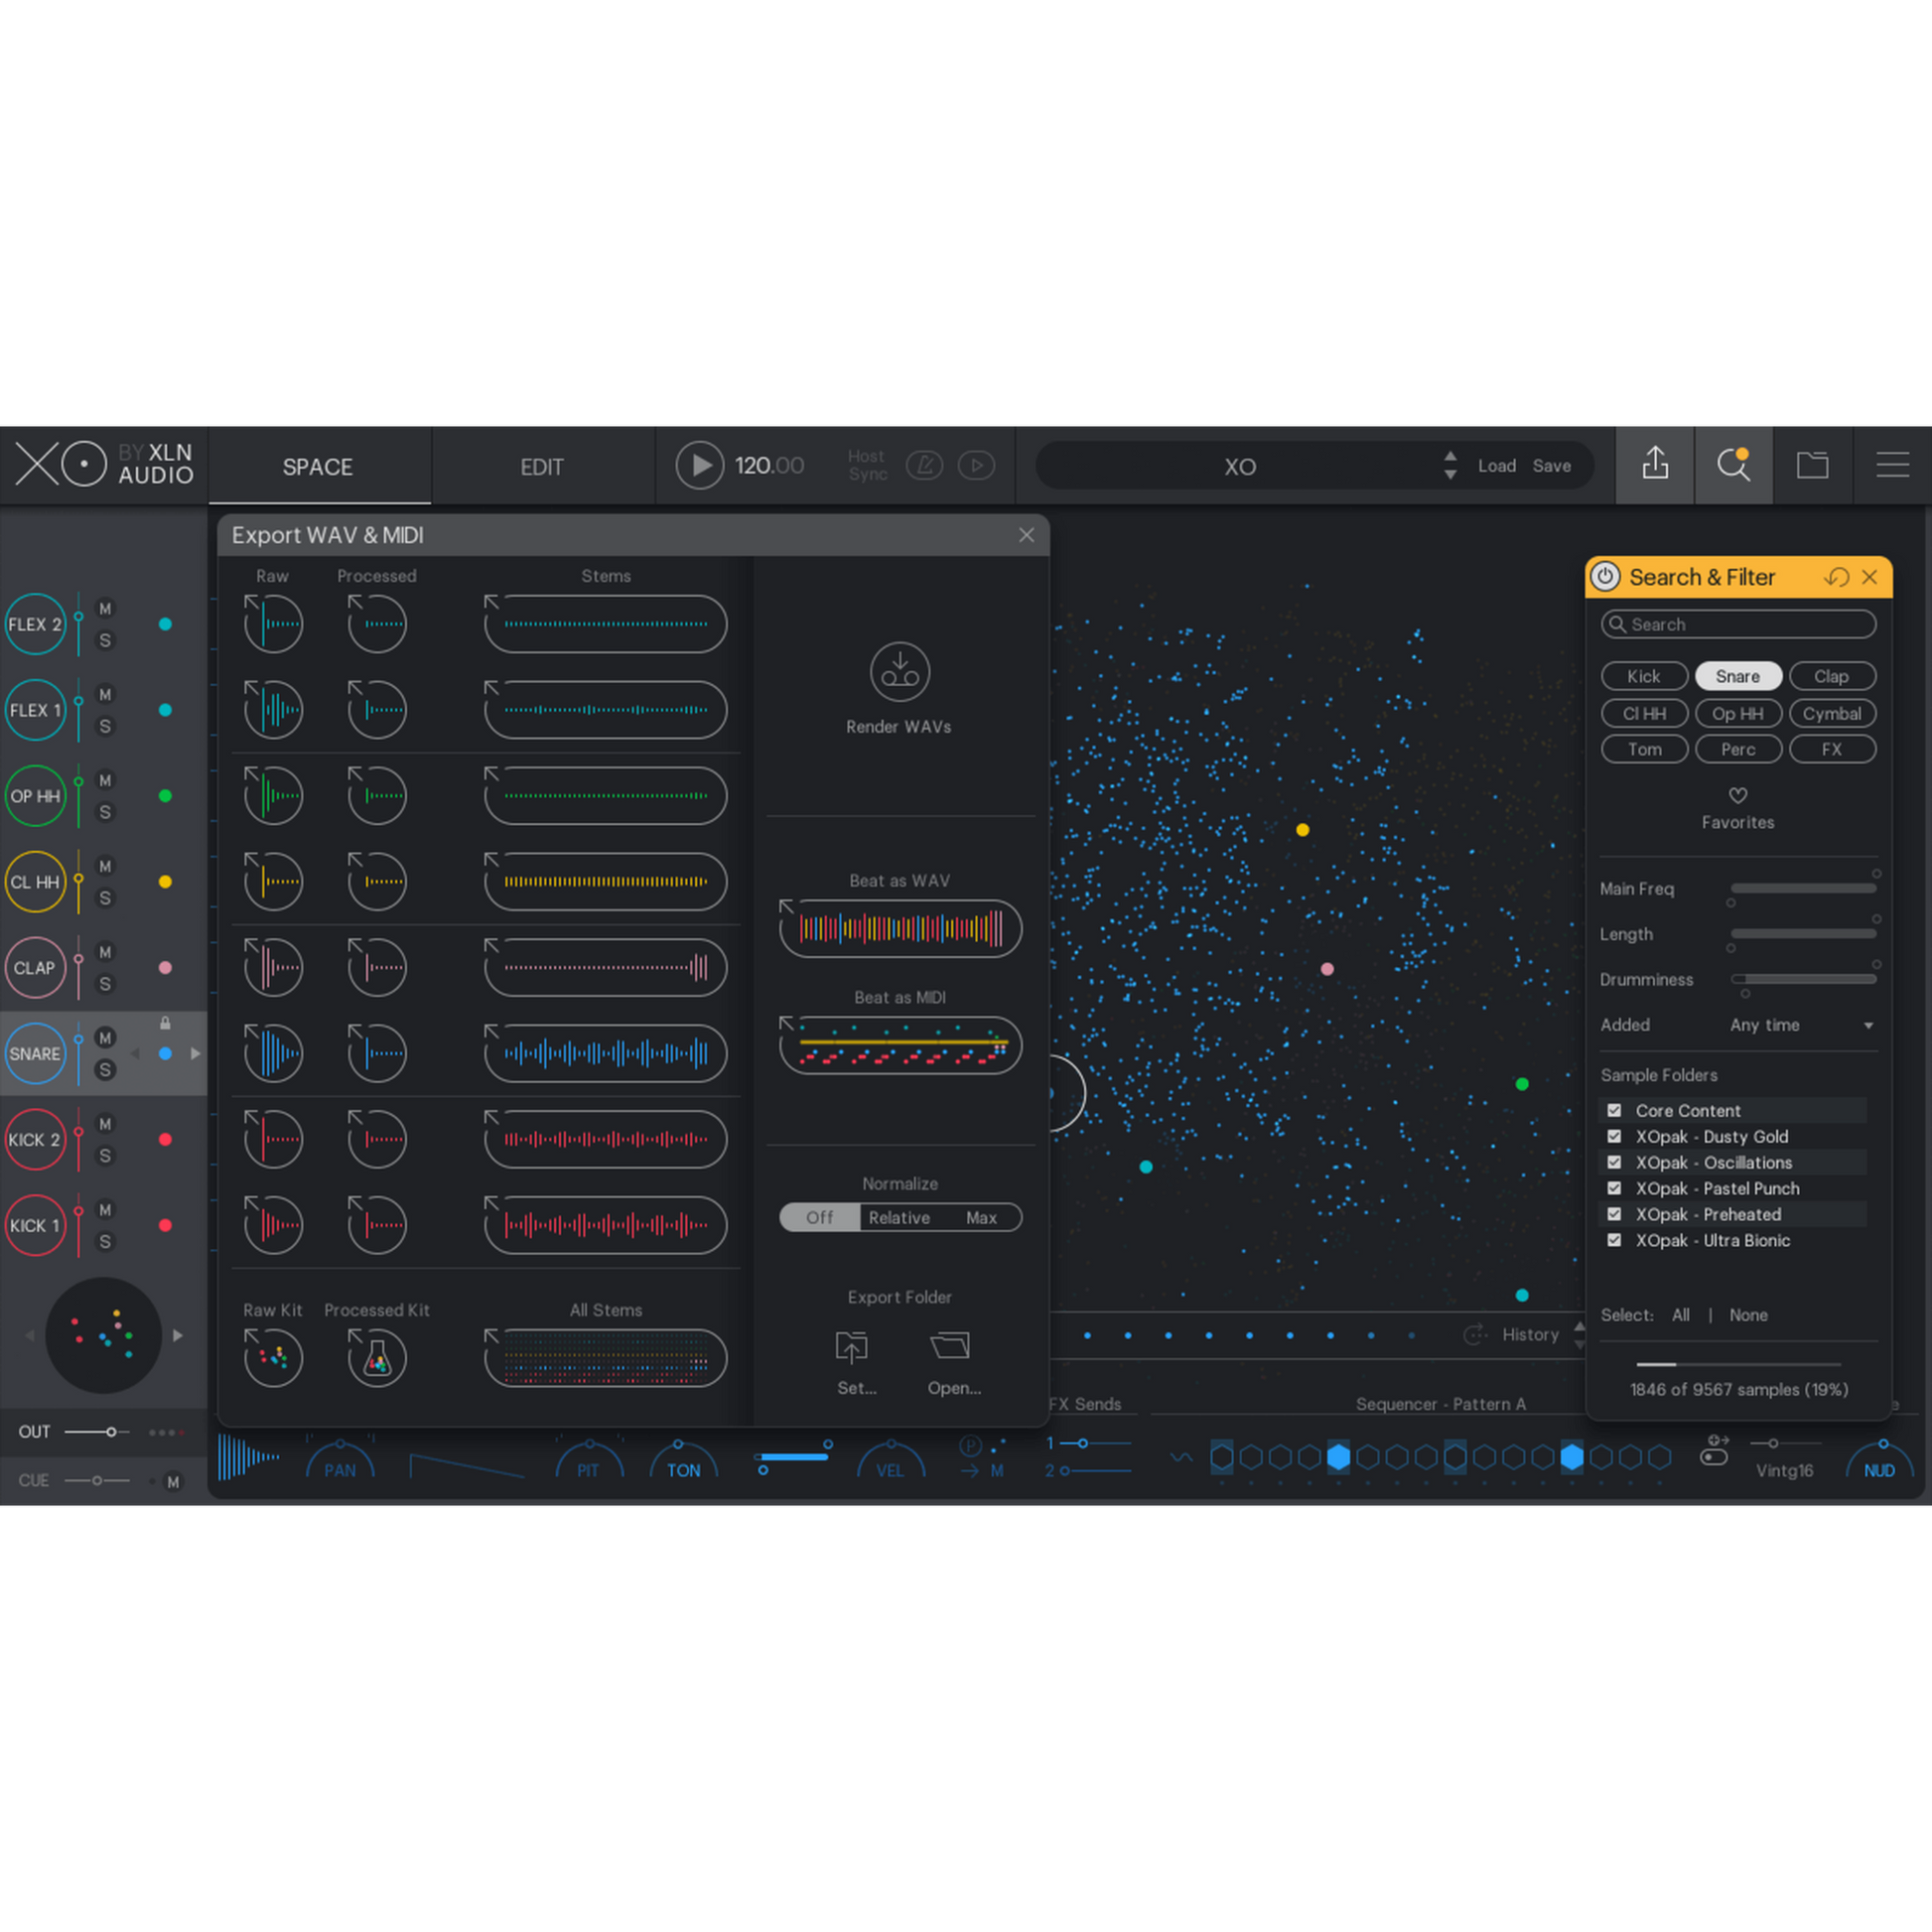The width and height of the screenshot is (1932, 1932).
Task: Click the Search input field
Action: pos(1738,624)
